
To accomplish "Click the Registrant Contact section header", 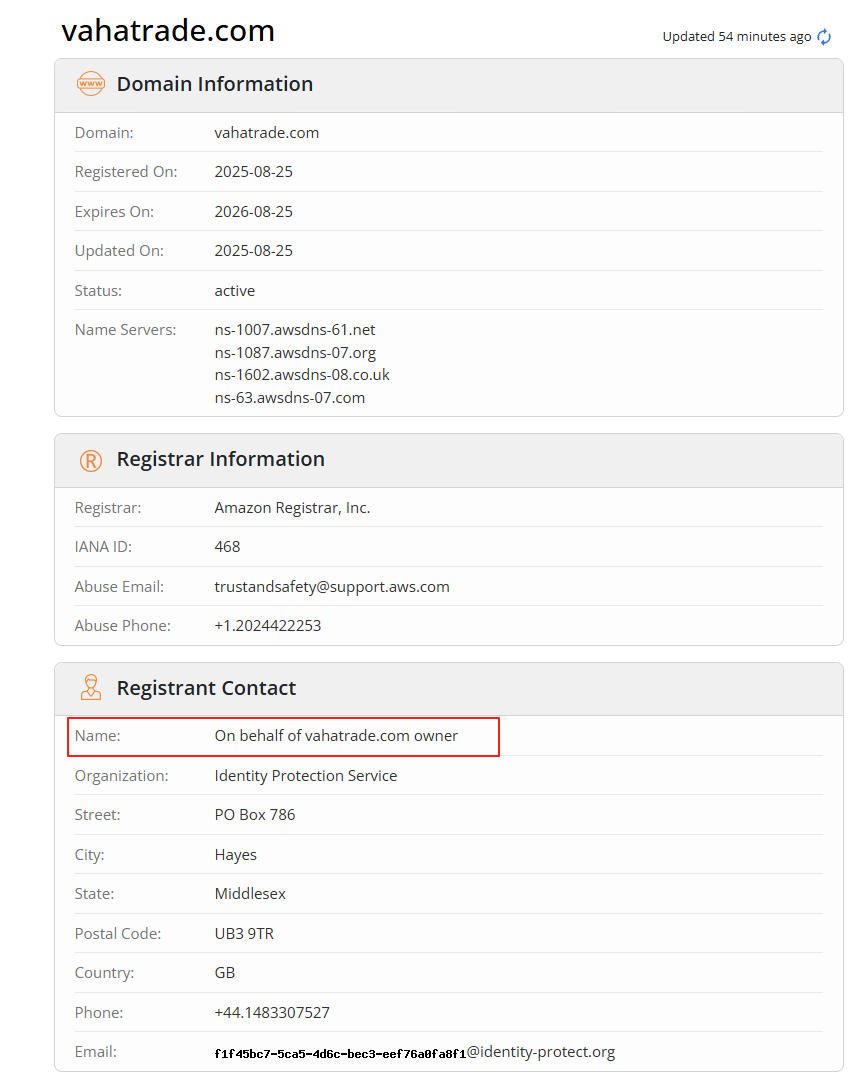I will coord(206,688).
